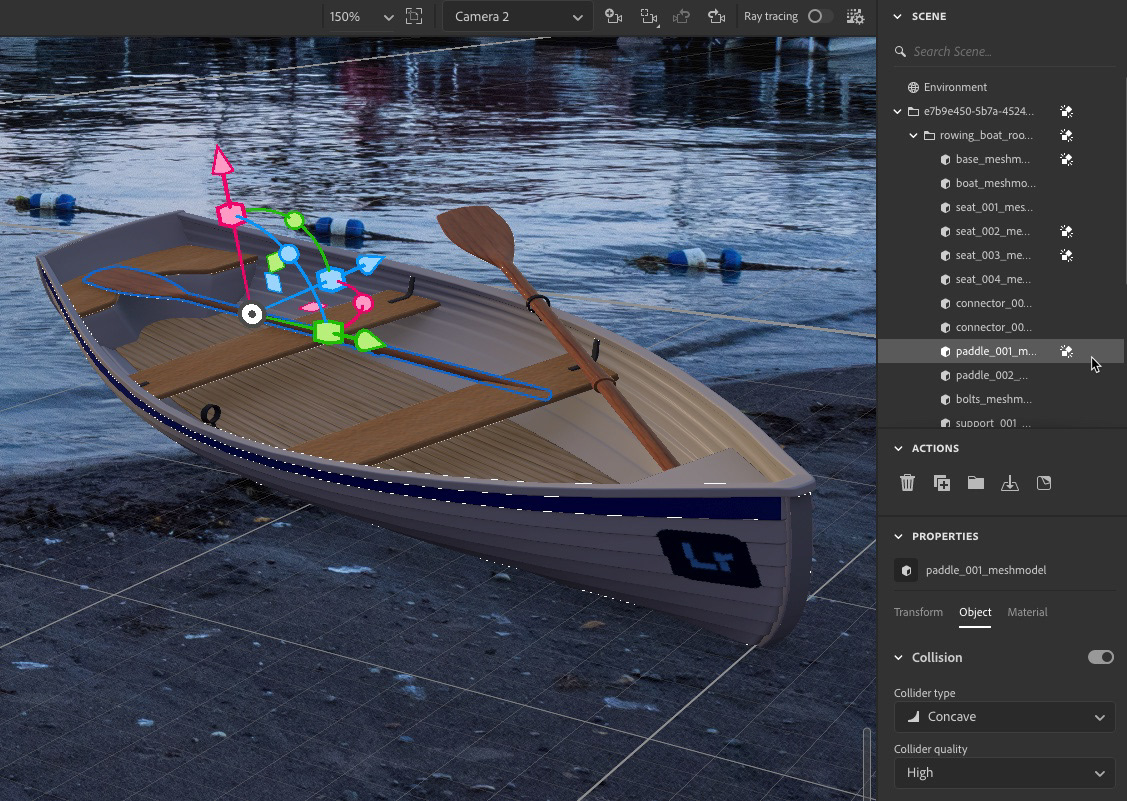Image resolution: width=1127 pixels, height=801 pixels.
Task: Click the paddle_001_meshmodel name in Properties
Action: click(x=985, y=570)
